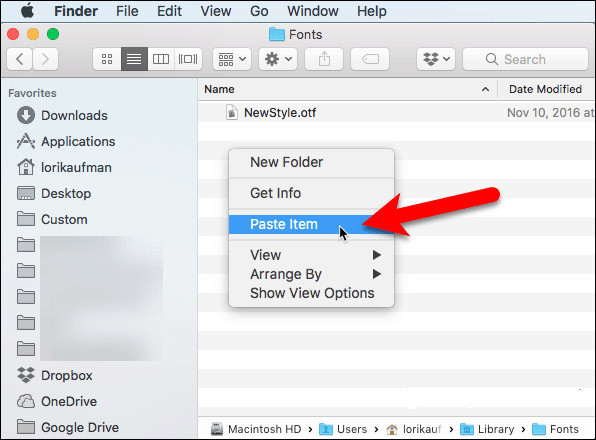
Task: Switch to list view
Action: (x=134, y=59)
